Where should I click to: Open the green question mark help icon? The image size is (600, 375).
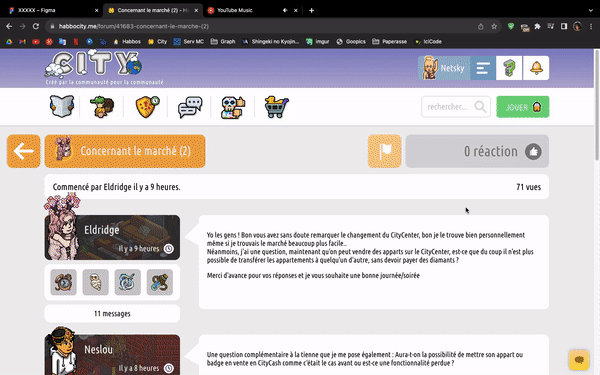(x=509, y=68)
